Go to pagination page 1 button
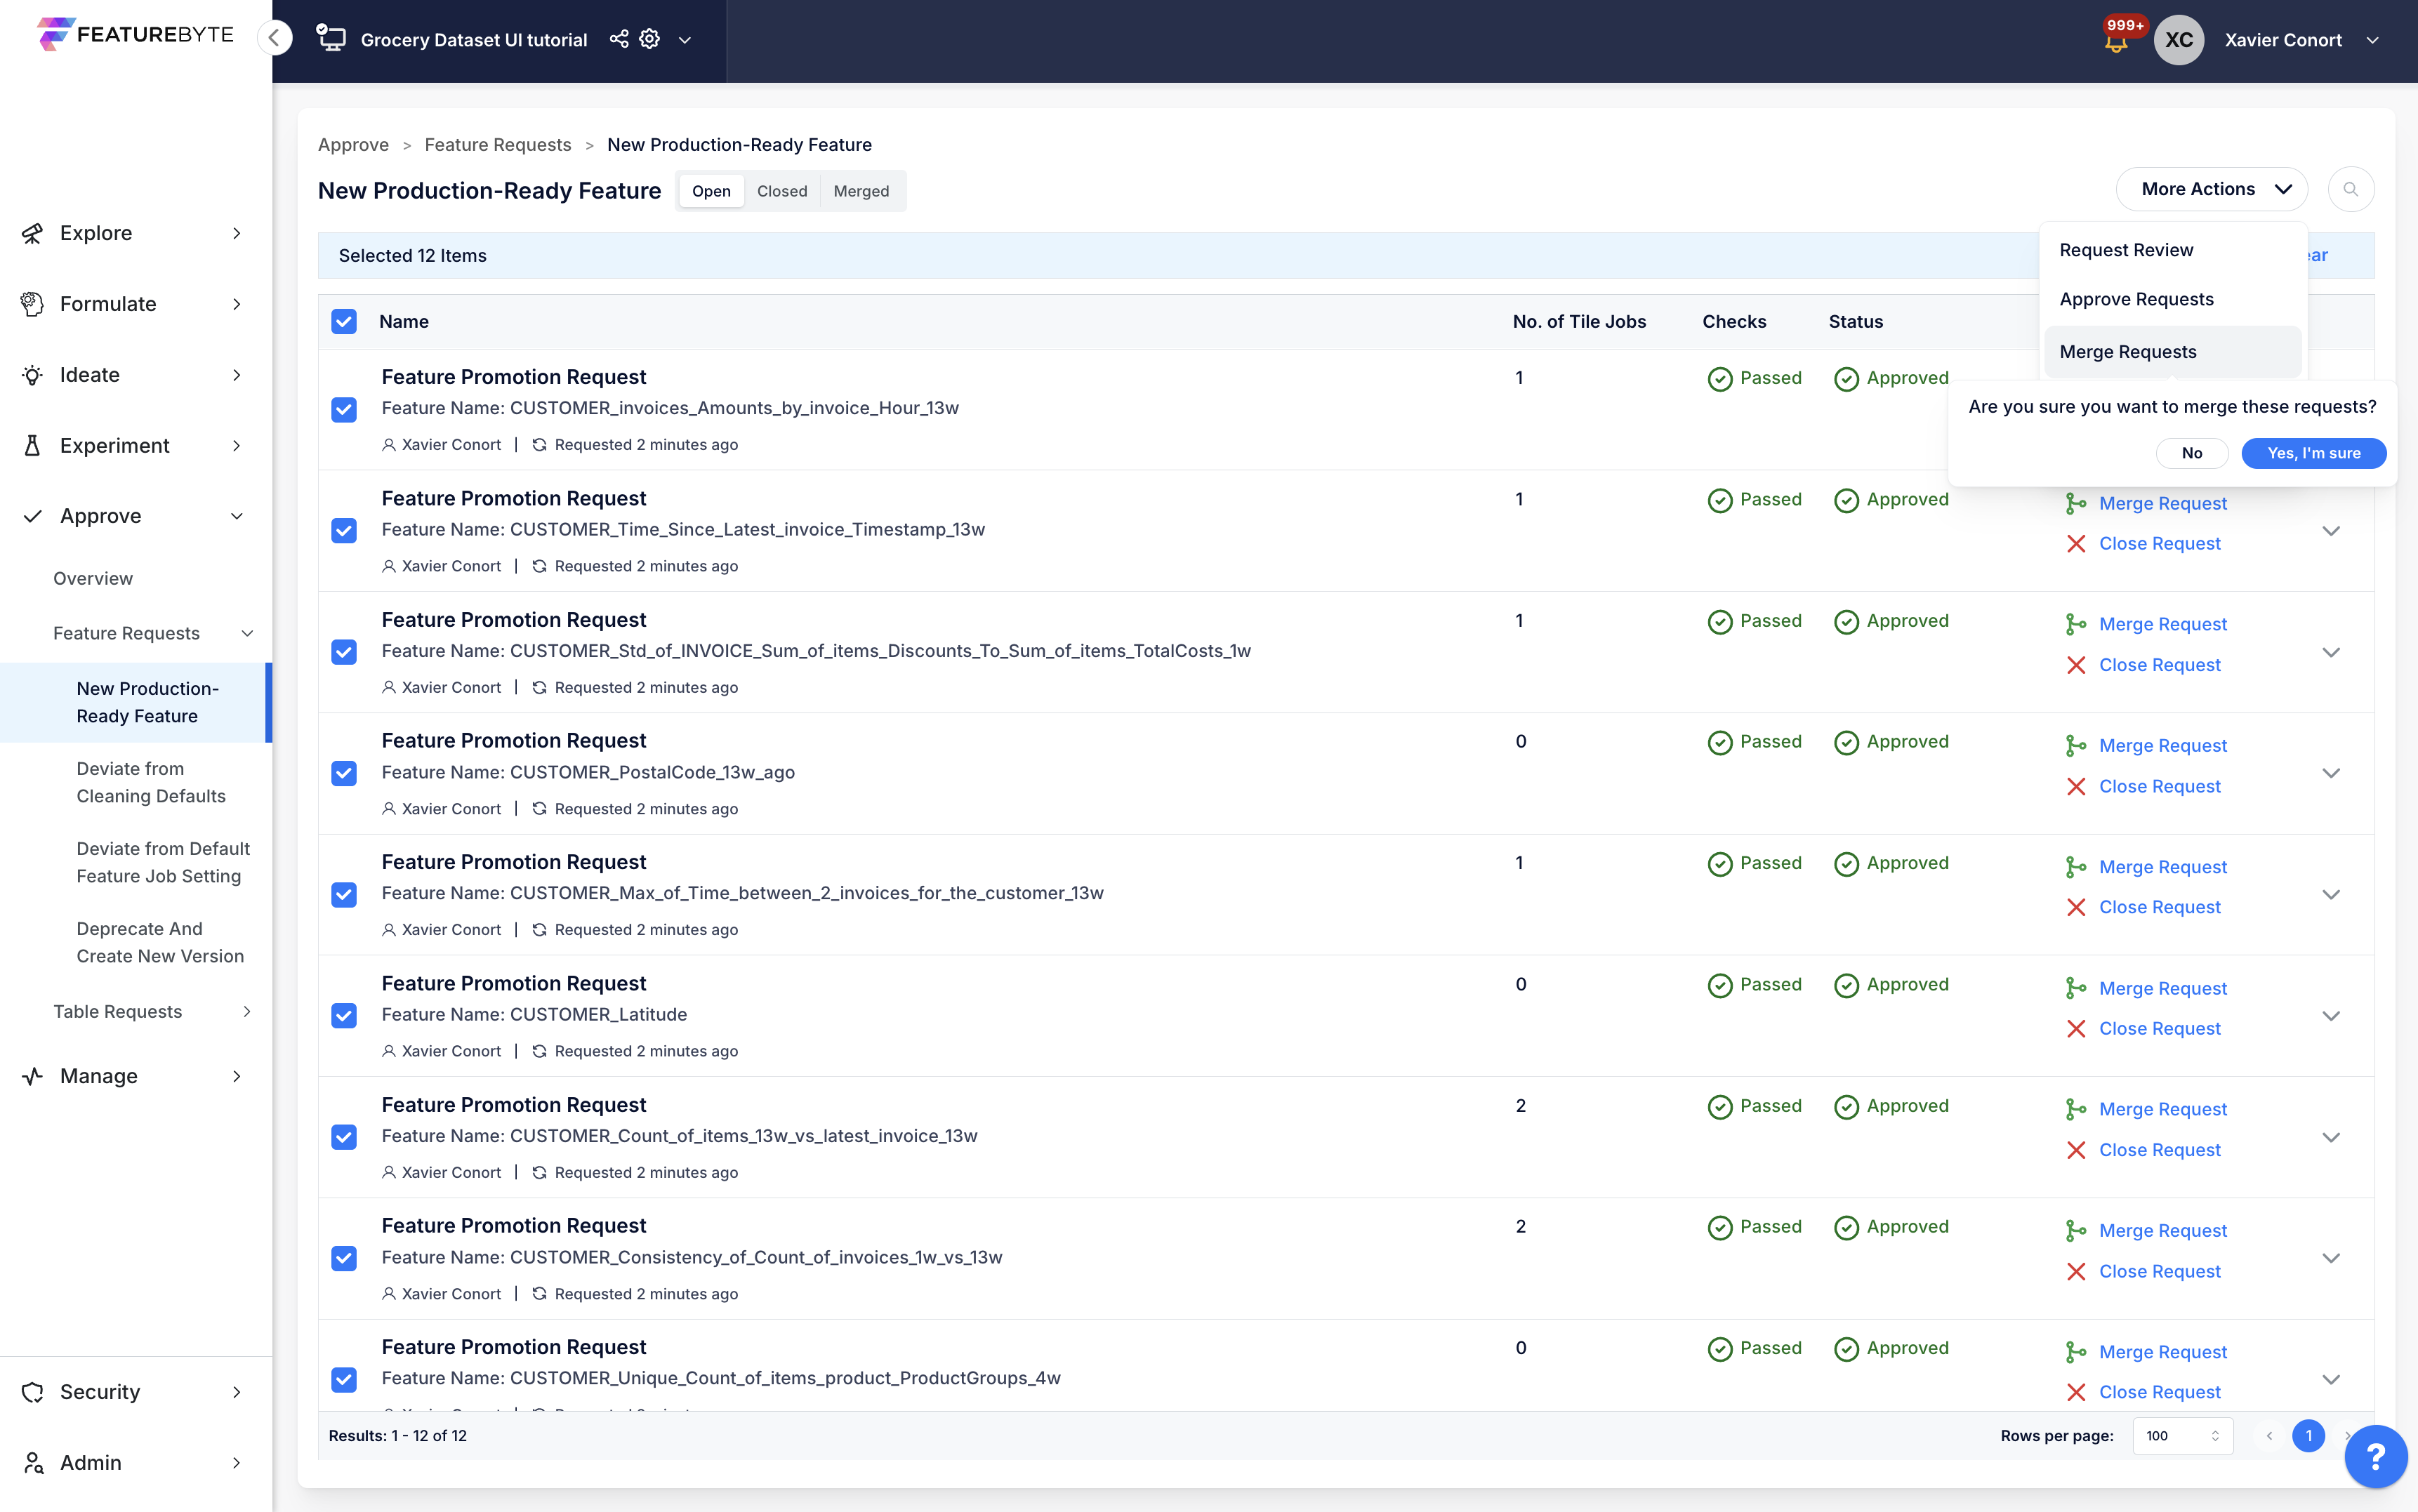Image resolution: width=2418 pixels, height=1512 pixels. [2308, 1436]
